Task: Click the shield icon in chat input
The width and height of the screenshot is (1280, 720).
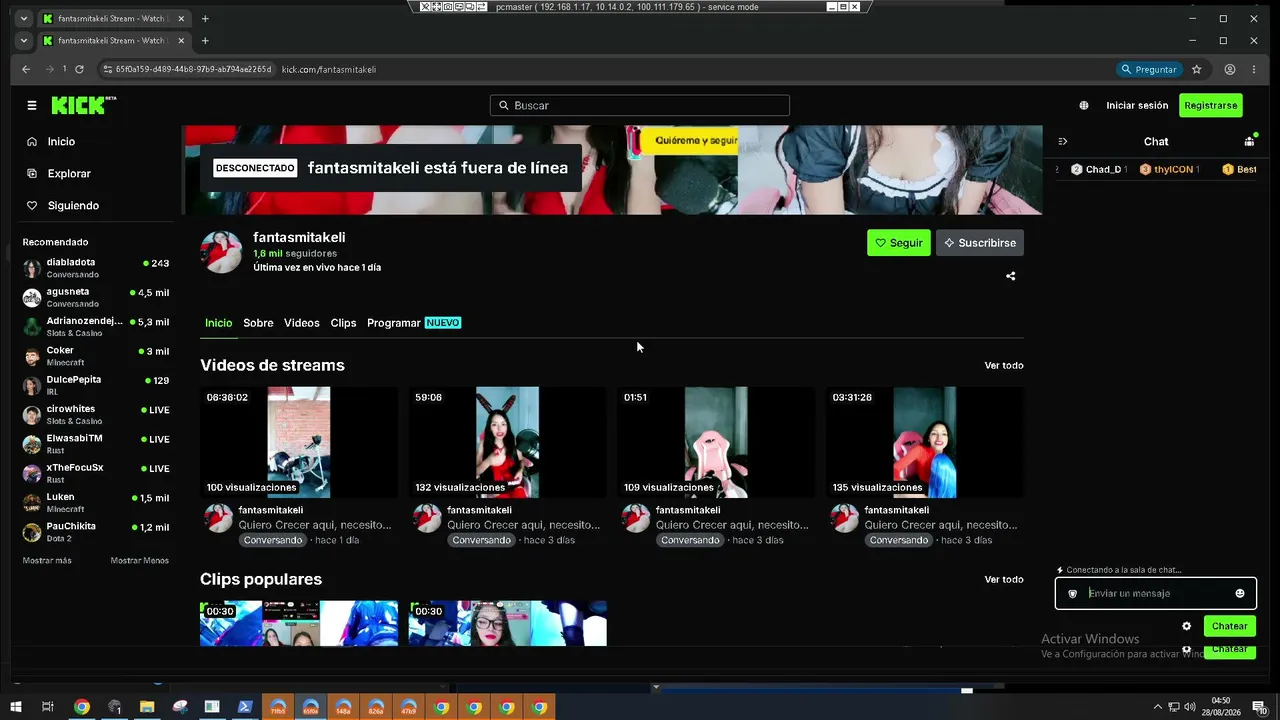Action: pos(1073,594)
